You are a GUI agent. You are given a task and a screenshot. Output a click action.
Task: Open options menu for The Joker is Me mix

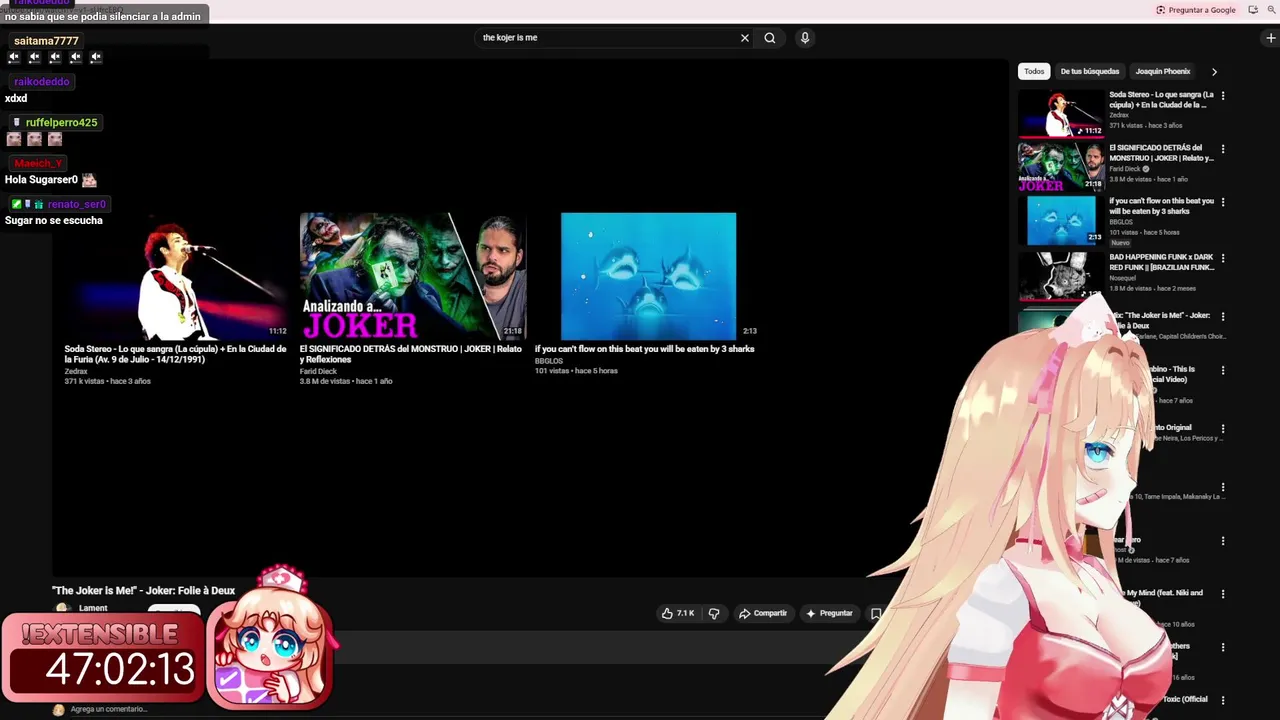pos(1222,316)
